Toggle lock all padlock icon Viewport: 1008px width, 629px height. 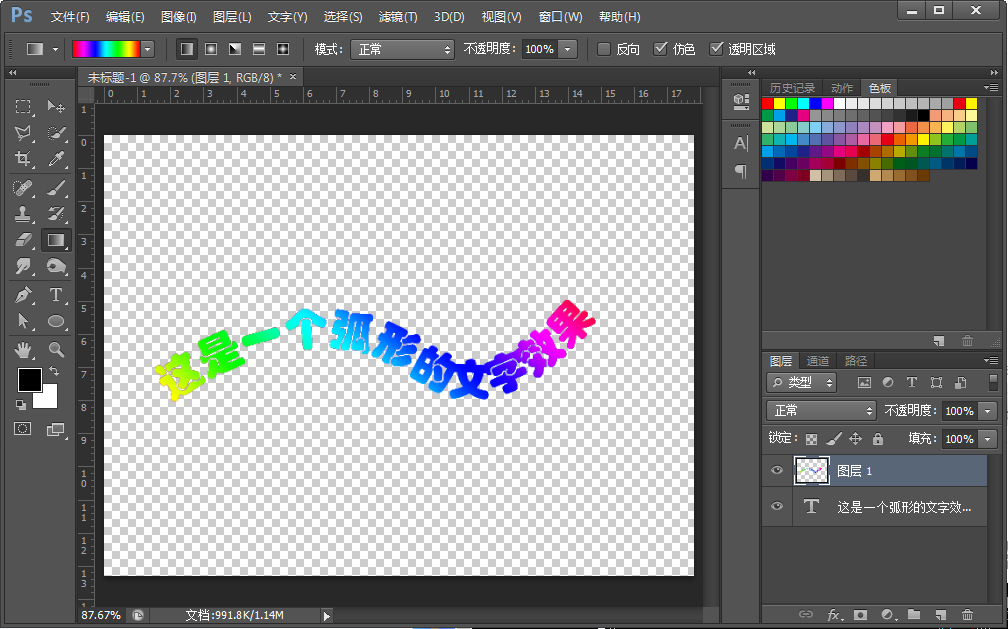878,439
